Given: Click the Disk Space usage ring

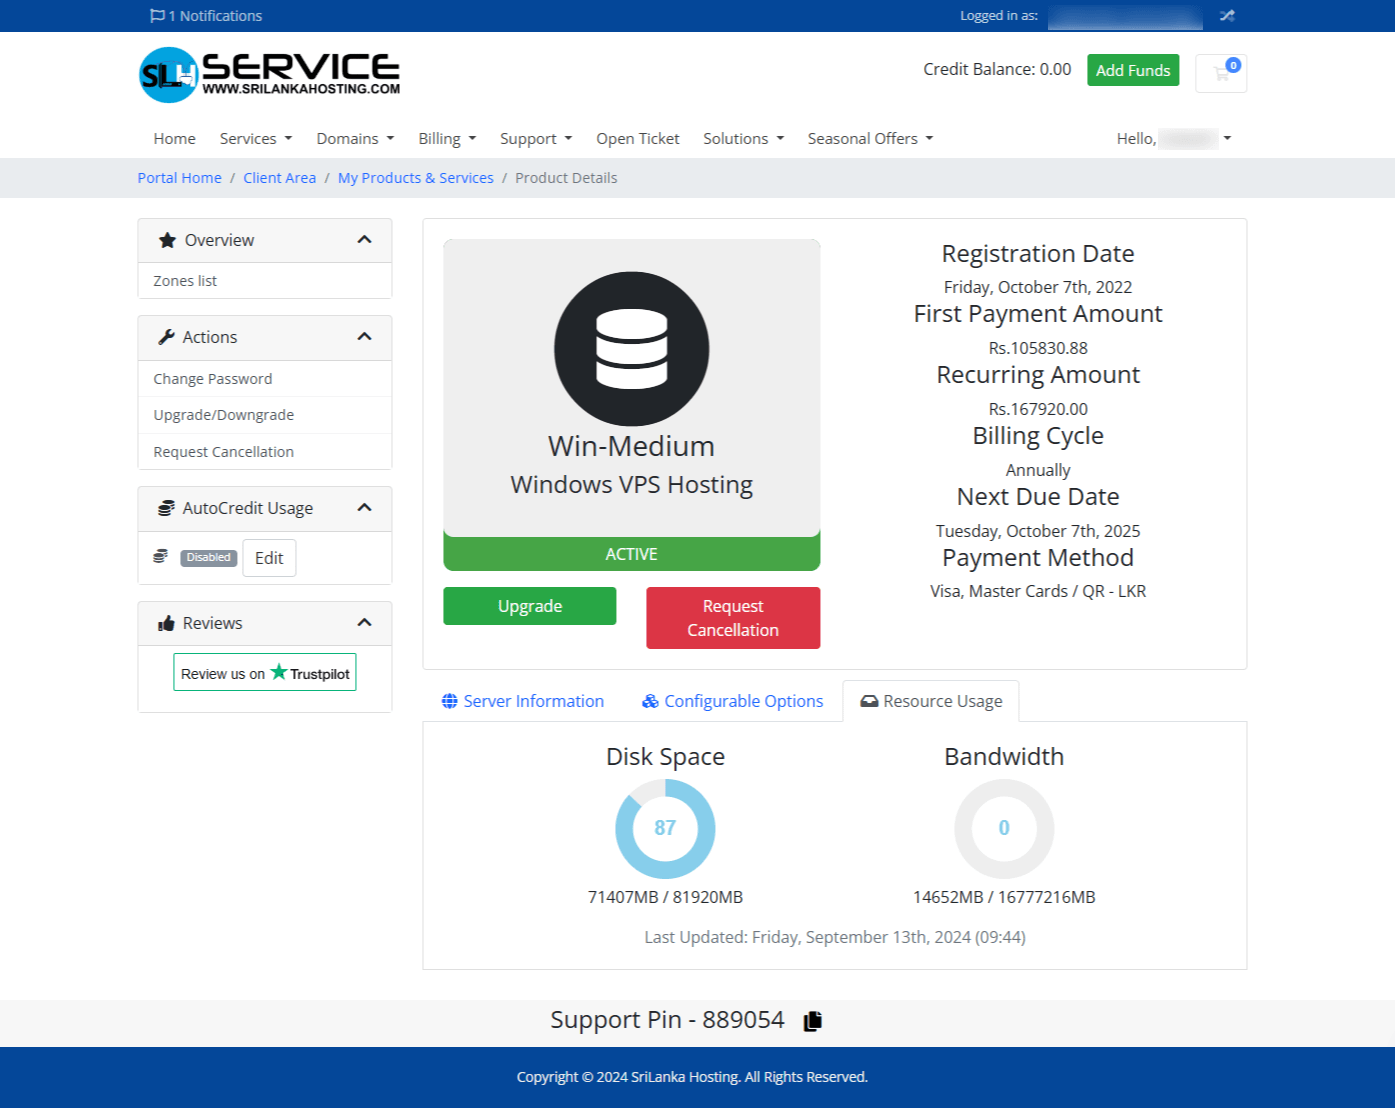Looking at the screenshot, I should click(665, 829).
